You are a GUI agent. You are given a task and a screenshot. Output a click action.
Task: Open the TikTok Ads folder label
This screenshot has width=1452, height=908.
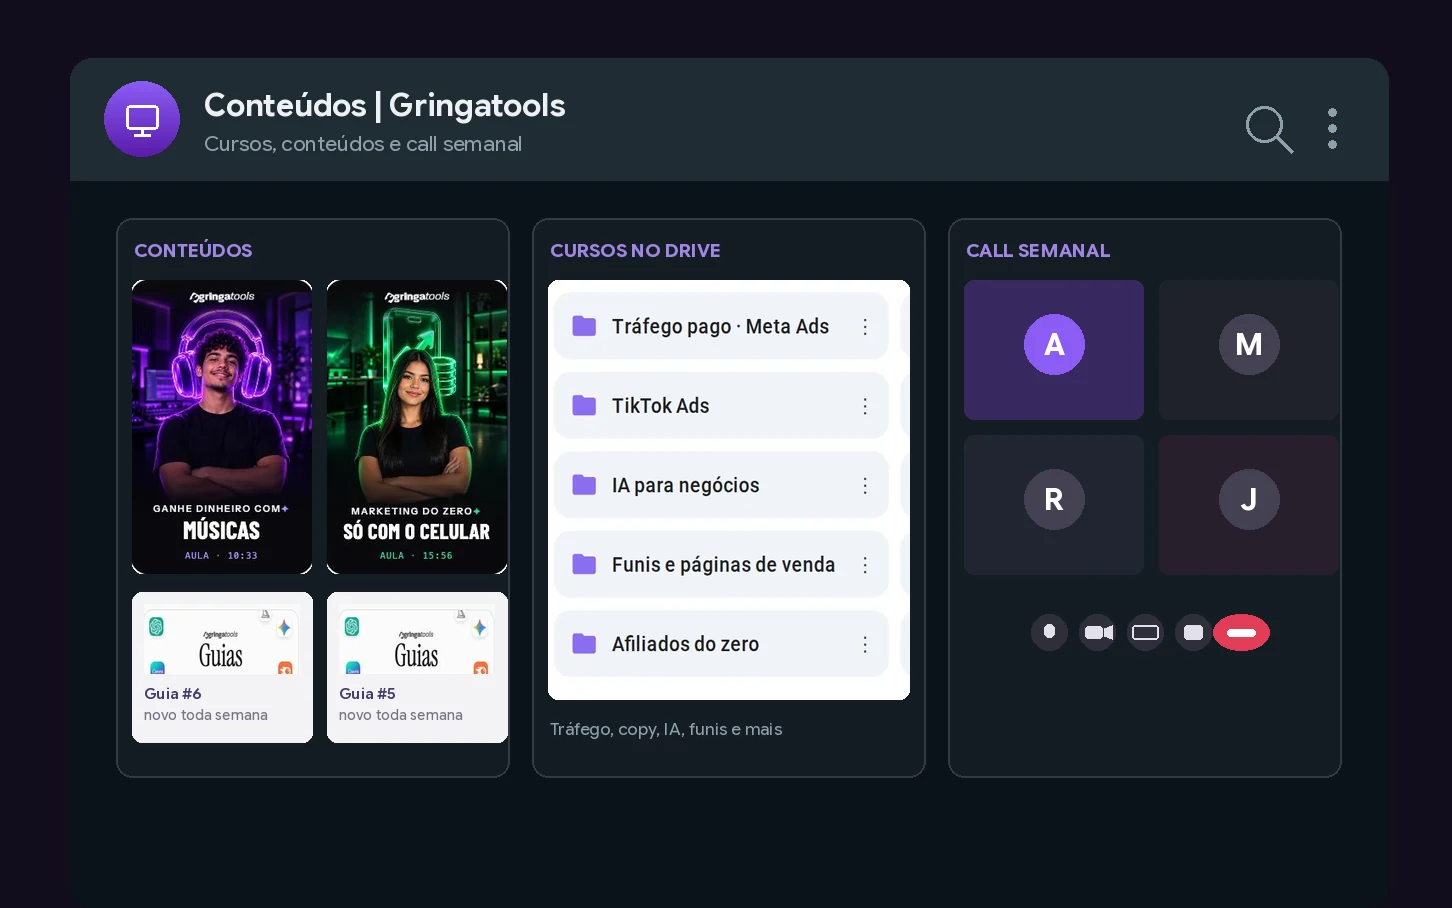[x=660, y=405]
